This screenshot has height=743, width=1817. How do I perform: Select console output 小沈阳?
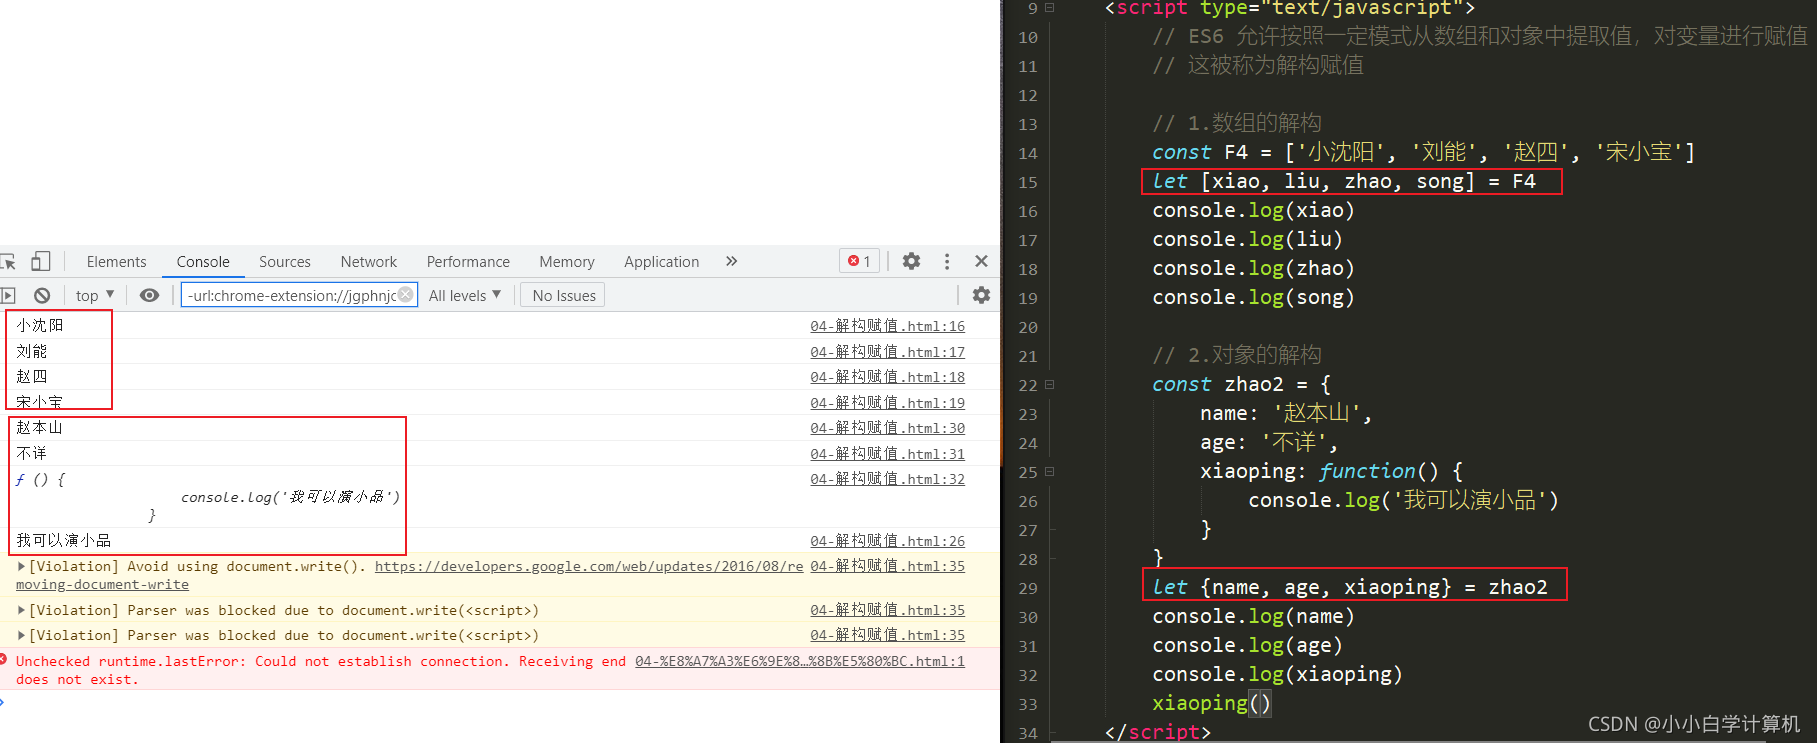coord(40,326)
